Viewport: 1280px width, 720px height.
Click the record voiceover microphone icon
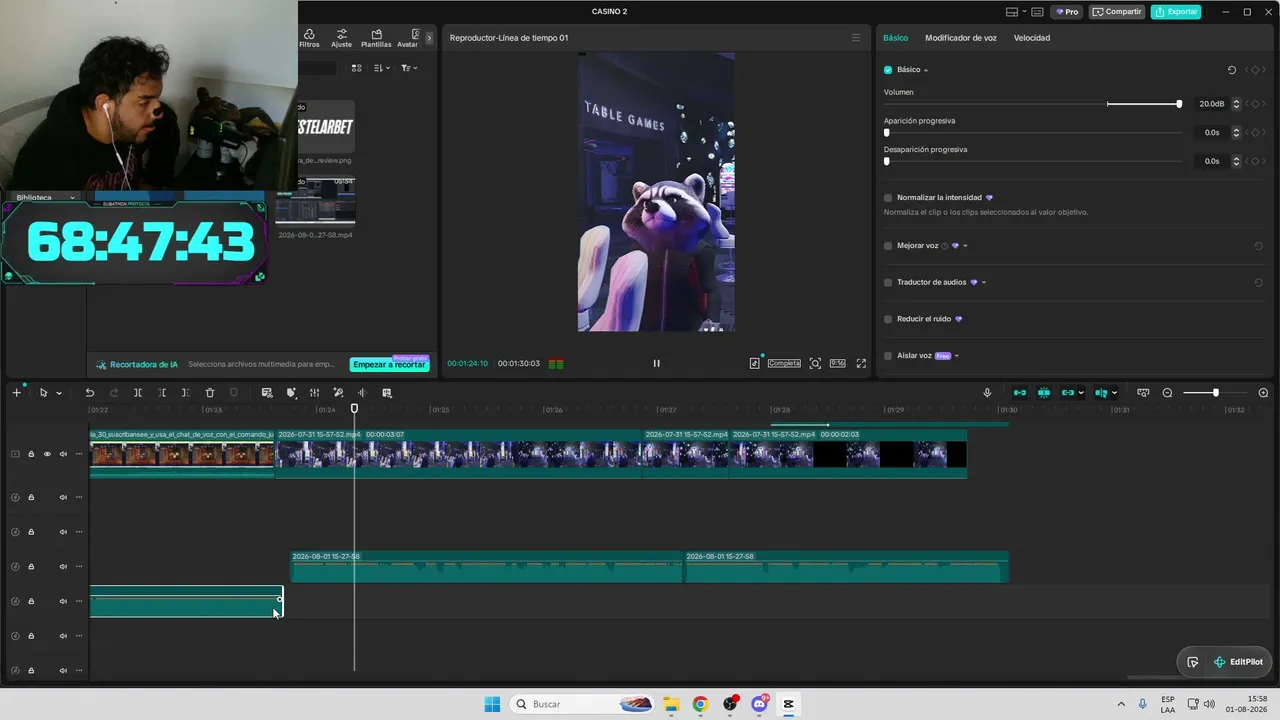click(x=987, y=393)
